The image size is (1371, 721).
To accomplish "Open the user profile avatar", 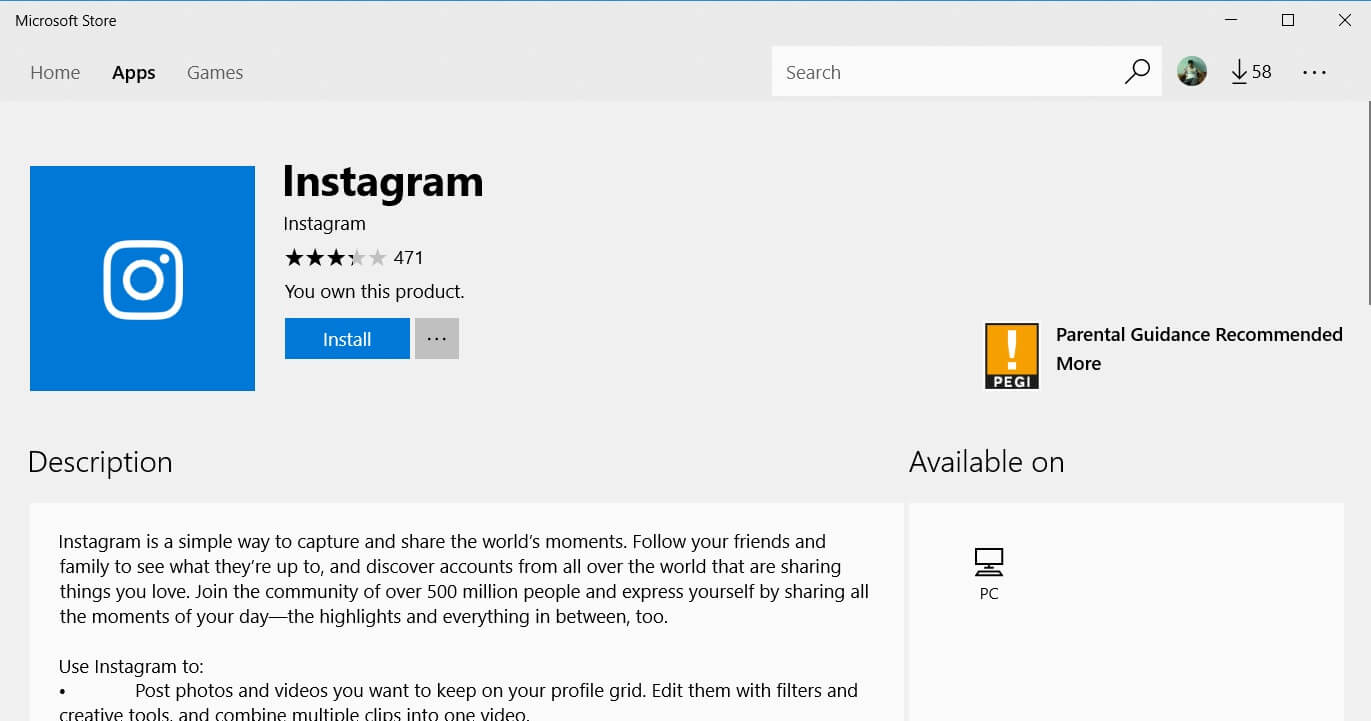I will coord(1192,71).
